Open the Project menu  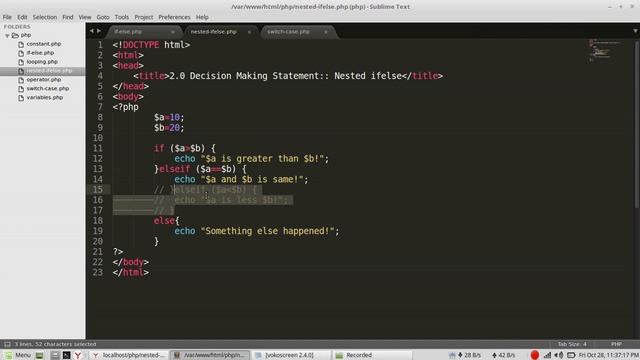pyautogui.click(x=144, y=17)
